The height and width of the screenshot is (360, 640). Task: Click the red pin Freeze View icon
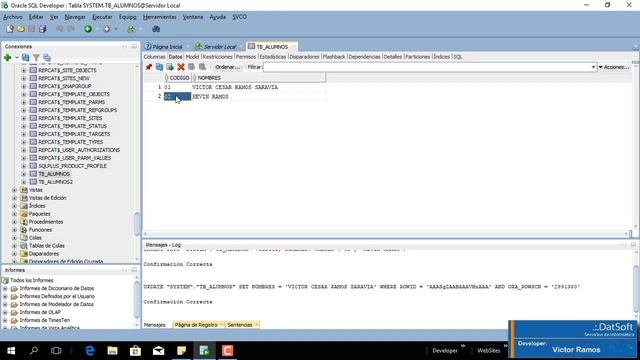click(x=149, y=67)
